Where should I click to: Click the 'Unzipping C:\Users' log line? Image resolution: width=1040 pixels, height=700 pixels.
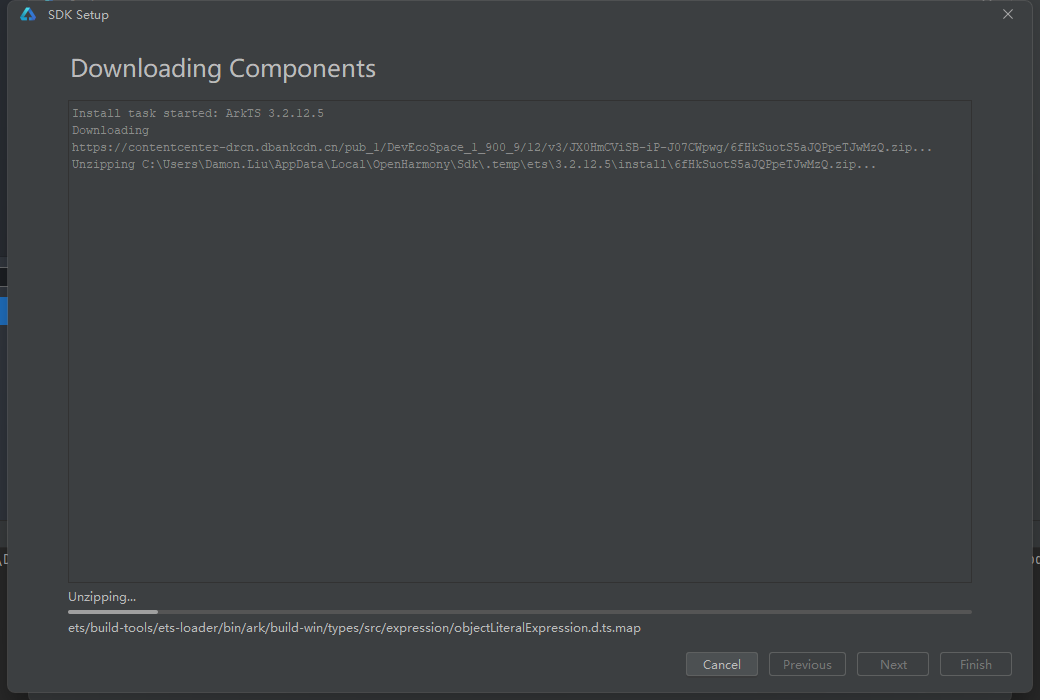(x=474, y=164)
